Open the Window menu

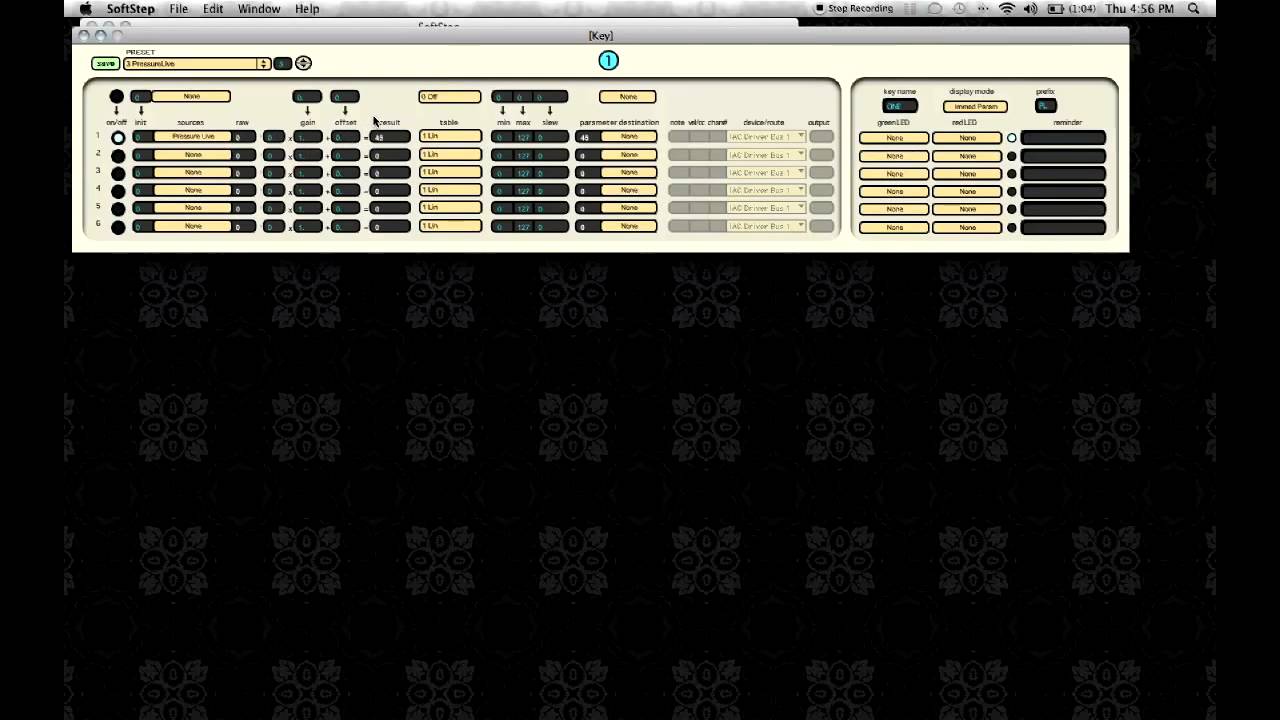pos(259,9)
